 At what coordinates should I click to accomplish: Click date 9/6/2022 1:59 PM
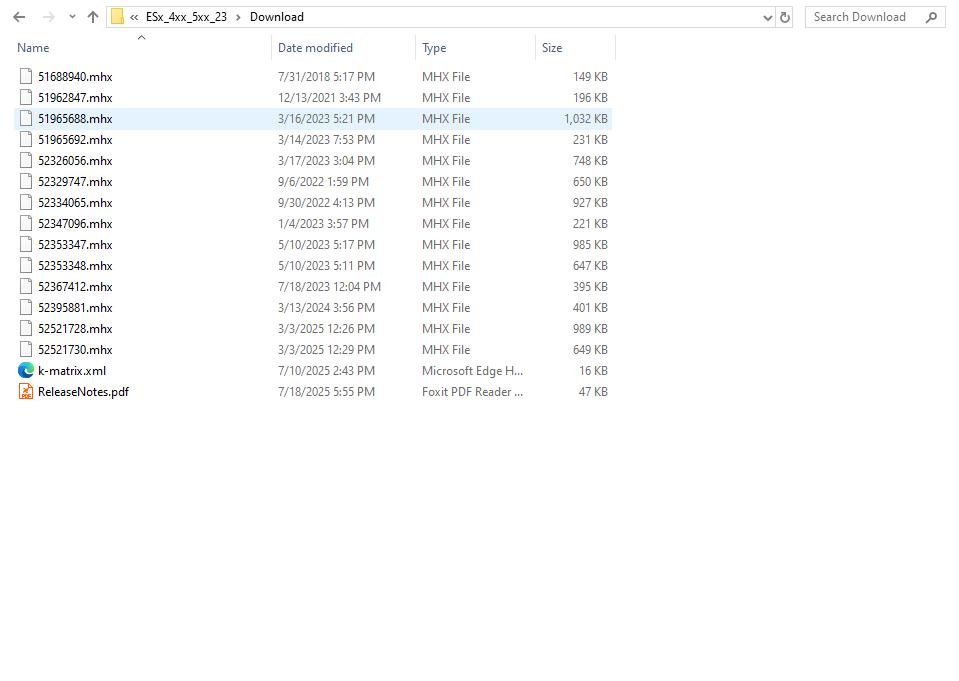click(323, 181)
